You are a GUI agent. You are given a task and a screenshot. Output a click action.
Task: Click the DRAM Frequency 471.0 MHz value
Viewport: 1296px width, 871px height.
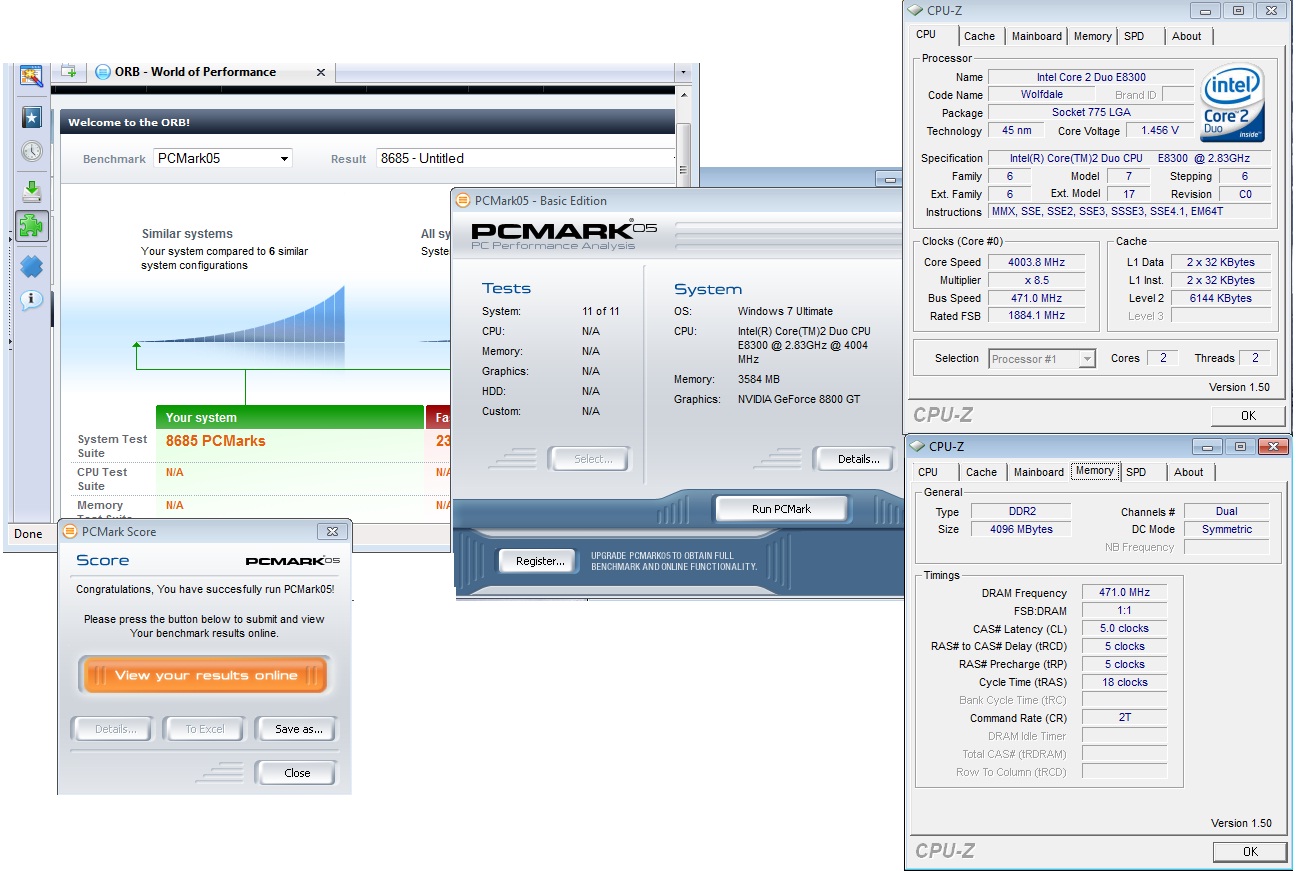[x=1125, y=593]
